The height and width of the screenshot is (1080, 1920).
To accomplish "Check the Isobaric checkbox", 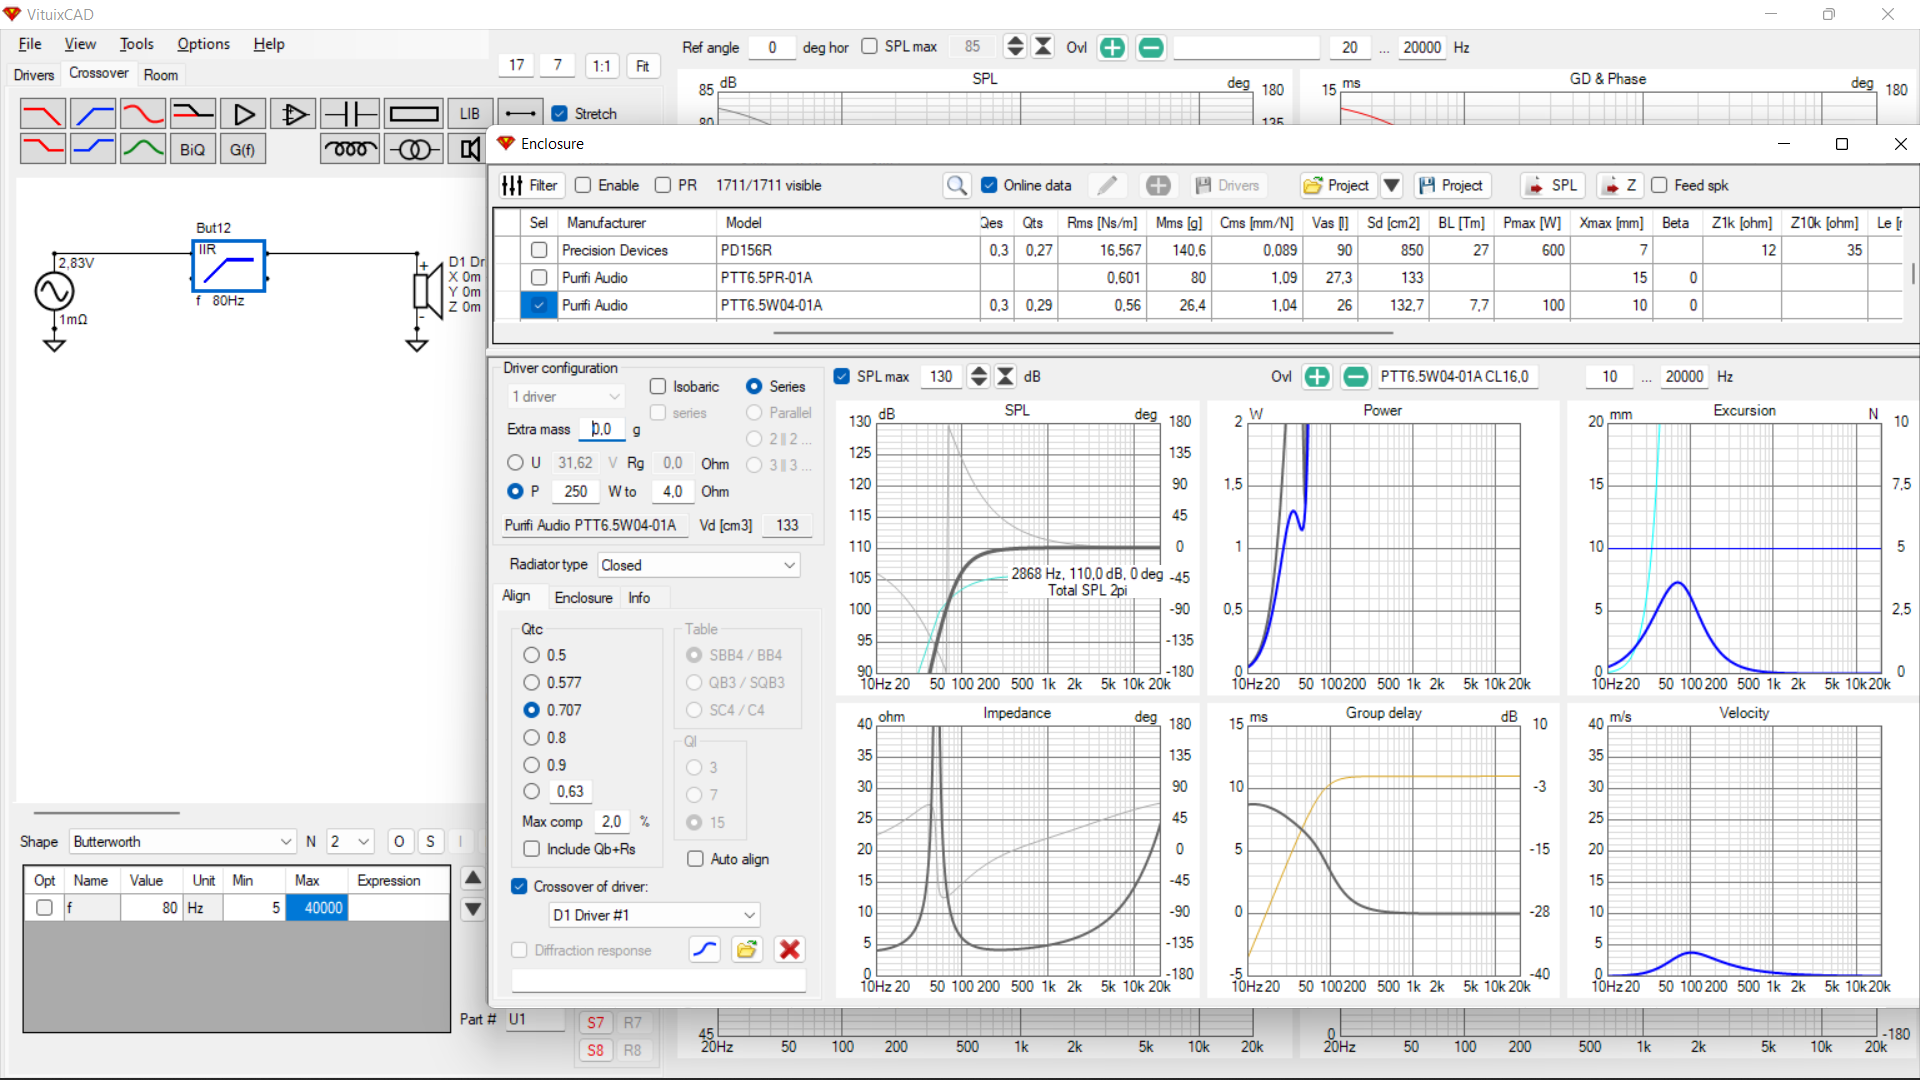I will pos(658,386).
